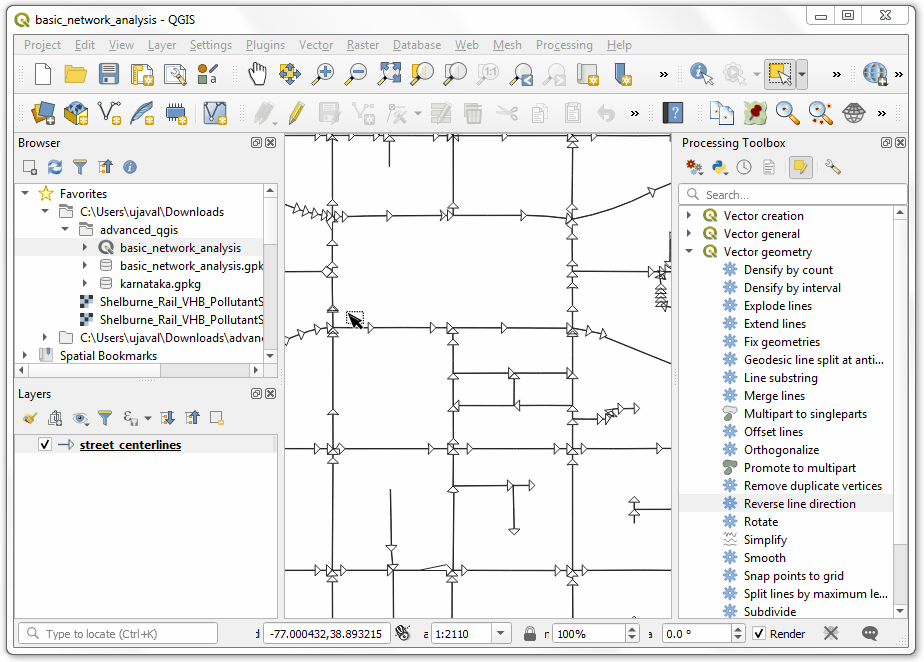Open the Vector menu
This screenshot has width=924, height=662.
click(316, 45)
